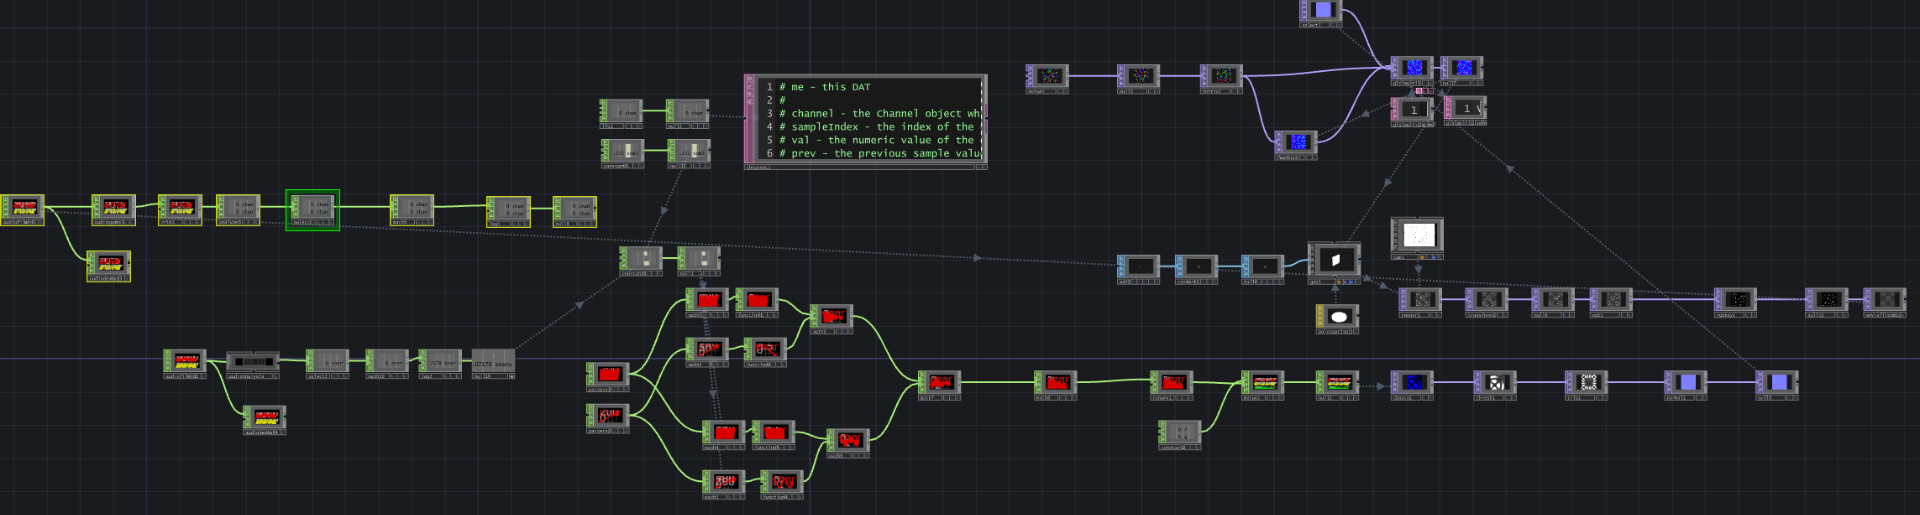Expand null10 with its plus icon

(x=511, y=377)
